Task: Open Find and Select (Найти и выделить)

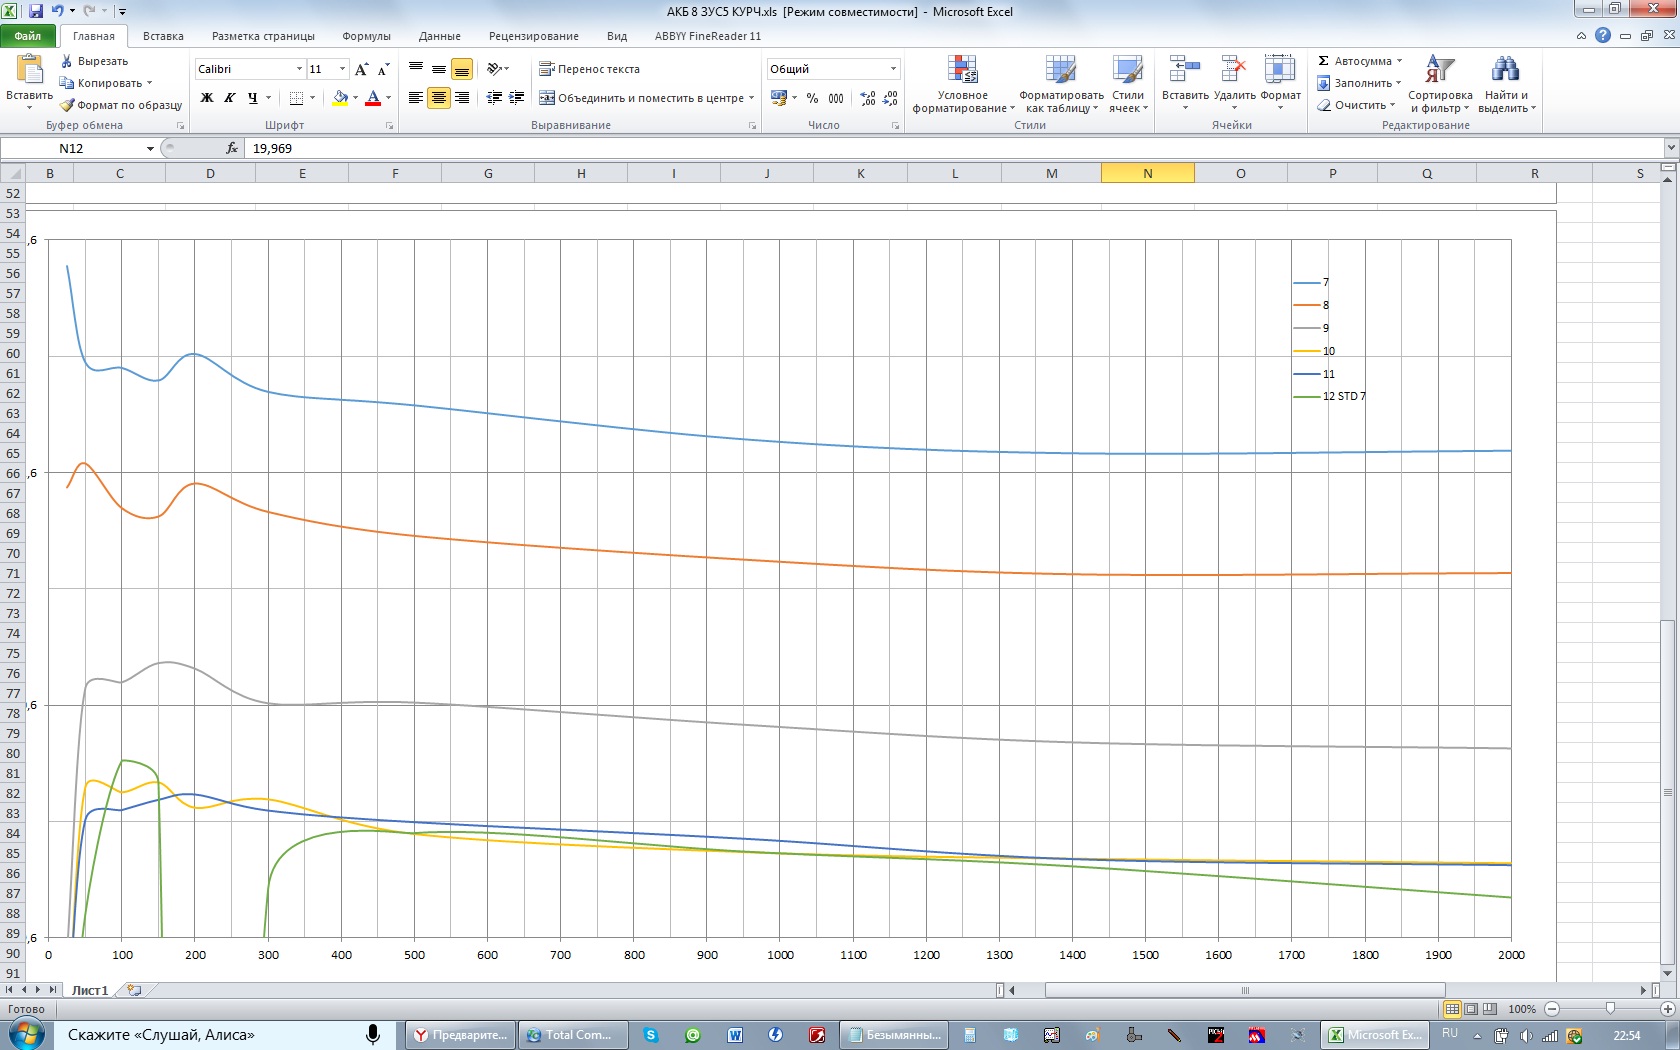Action: tap(1506, 85)
